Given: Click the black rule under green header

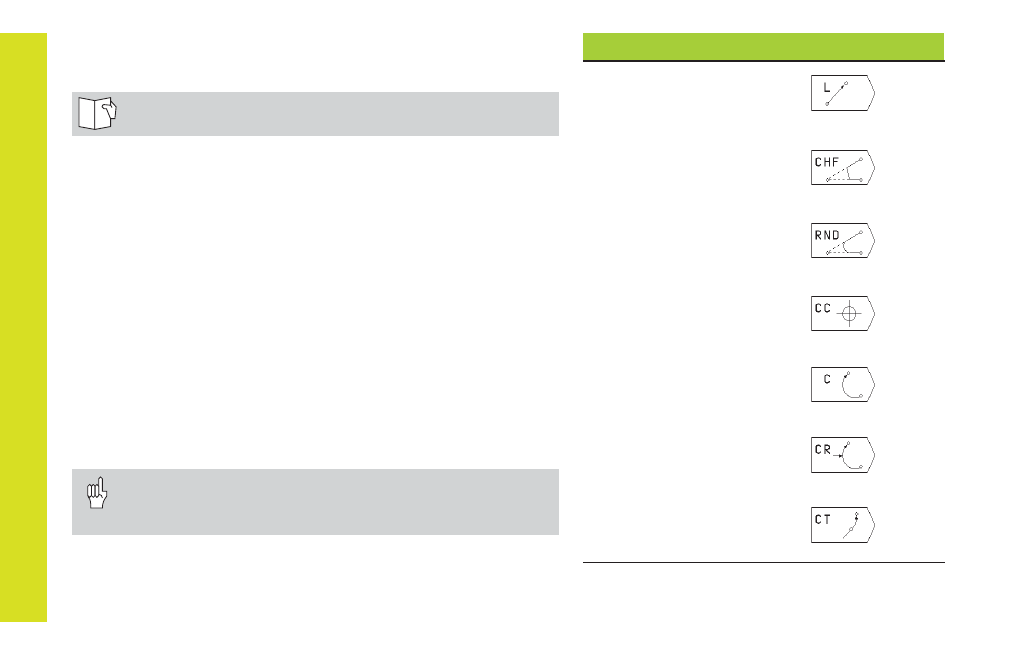Looking at the screenshot, I should 764,61.
